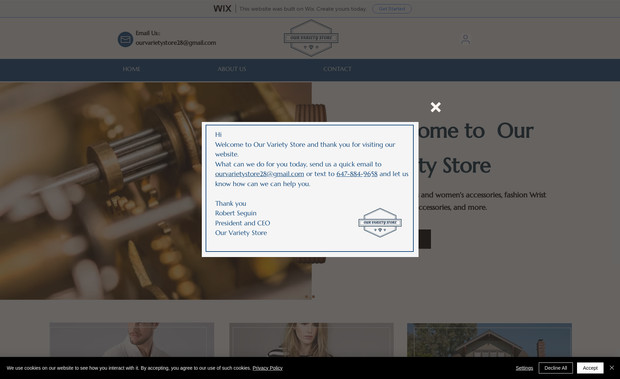The height and width of the screenshot is (379, 620).
Task: Click 'Robert Seguin' text in popup
Action: point(236,213)
